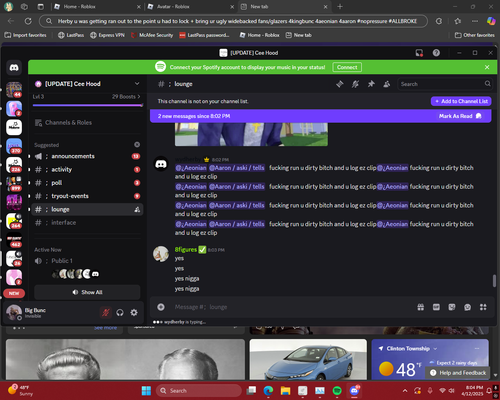Open the 8figures user profile name
Image resolution: width=500 pixels, height=400 pixels.
[x=186, y=249]
